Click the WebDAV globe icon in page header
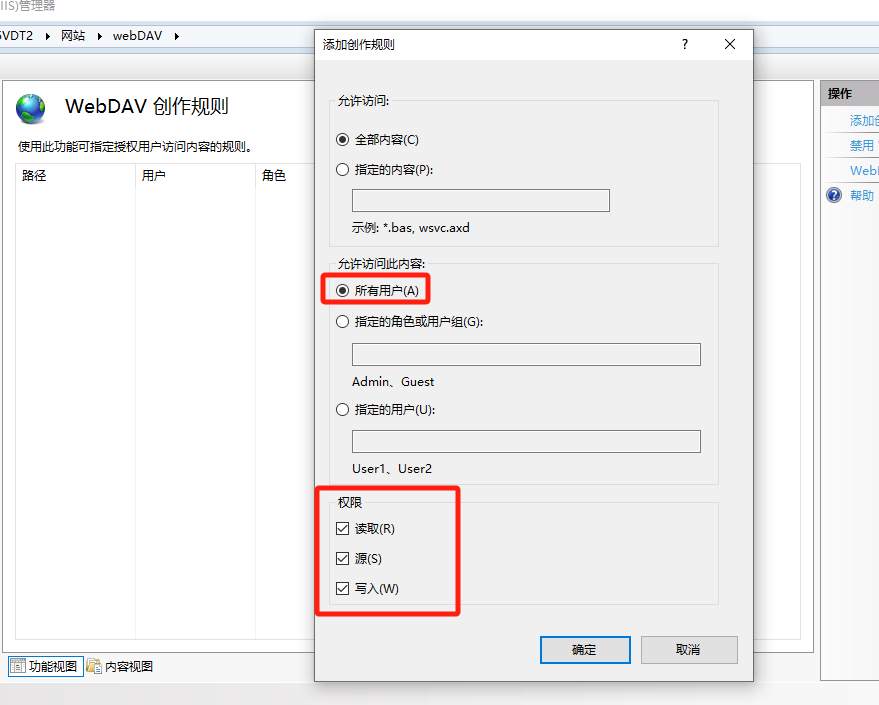The image size is (879, 705). 31,108
